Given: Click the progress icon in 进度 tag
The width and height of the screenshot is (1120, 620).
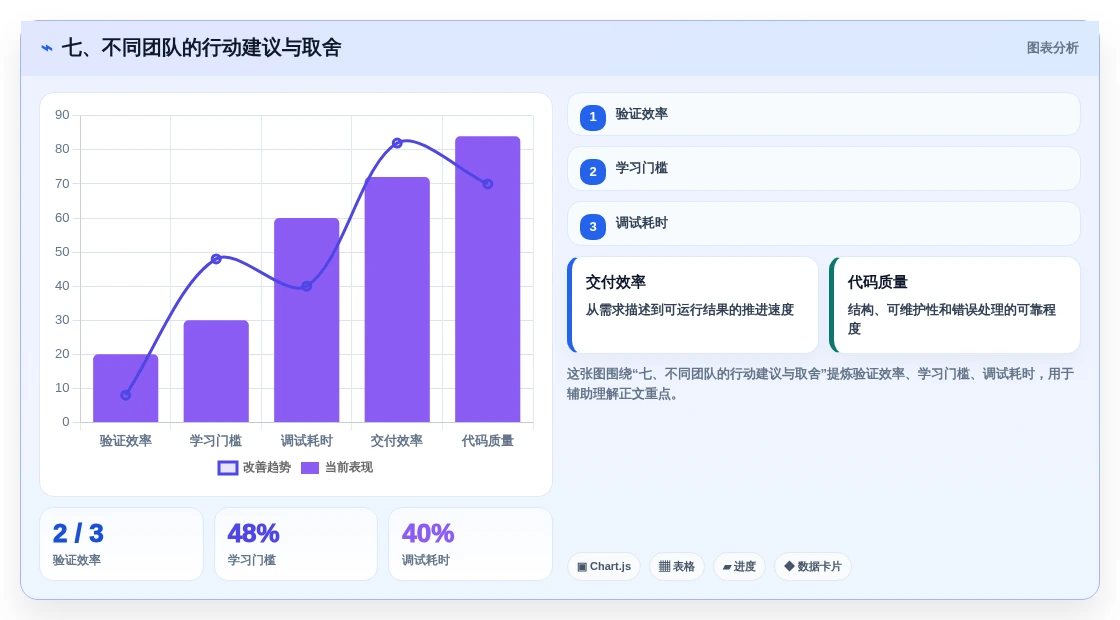Looking at the screenshot, I should tap(727, 566).
